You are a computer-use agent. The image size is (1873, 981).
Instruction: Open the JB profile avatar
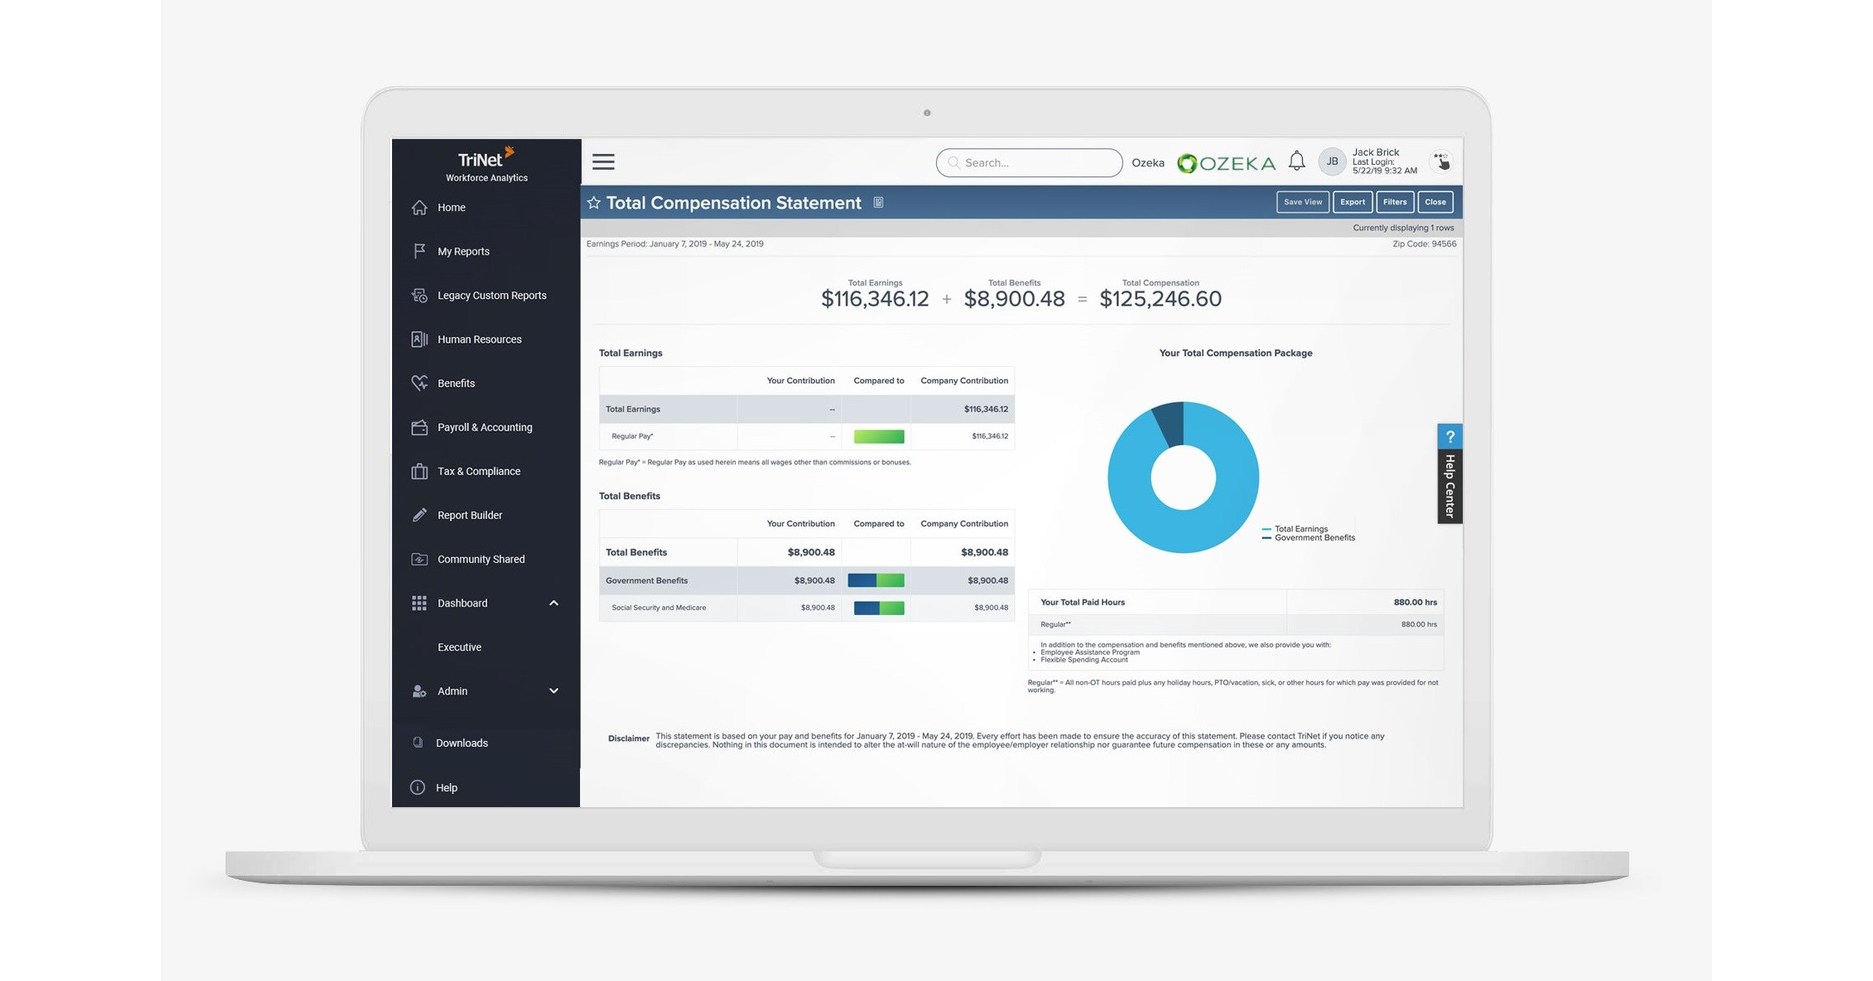coord(1331,161)
